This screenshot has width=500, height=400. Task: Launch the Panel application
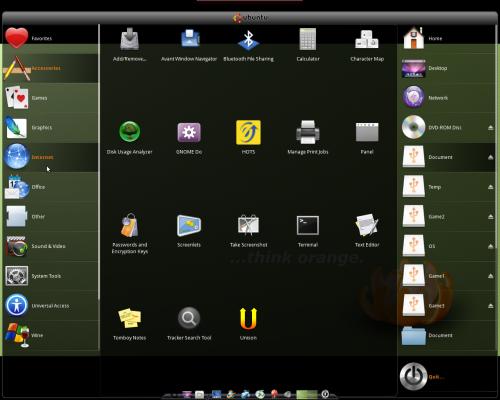(367, 138)
